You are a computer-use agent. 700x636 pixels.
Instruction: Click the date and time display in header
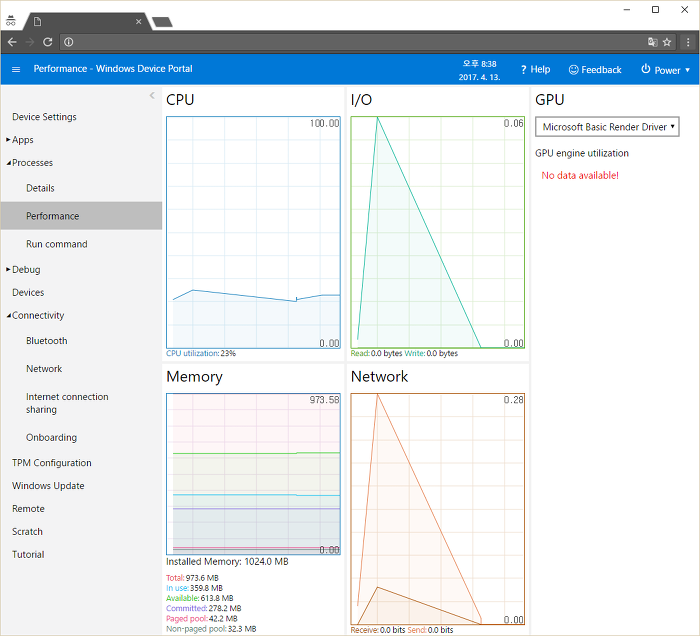pyautogui.click(x=479, y=71)
